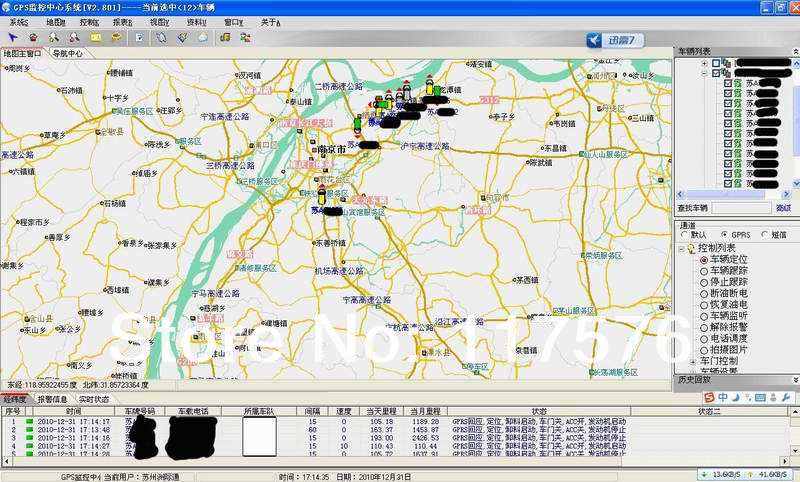The image size is (800, 482).
Task: Check the unchecked fleet group checkbox
Action: [x=716, y=63]
